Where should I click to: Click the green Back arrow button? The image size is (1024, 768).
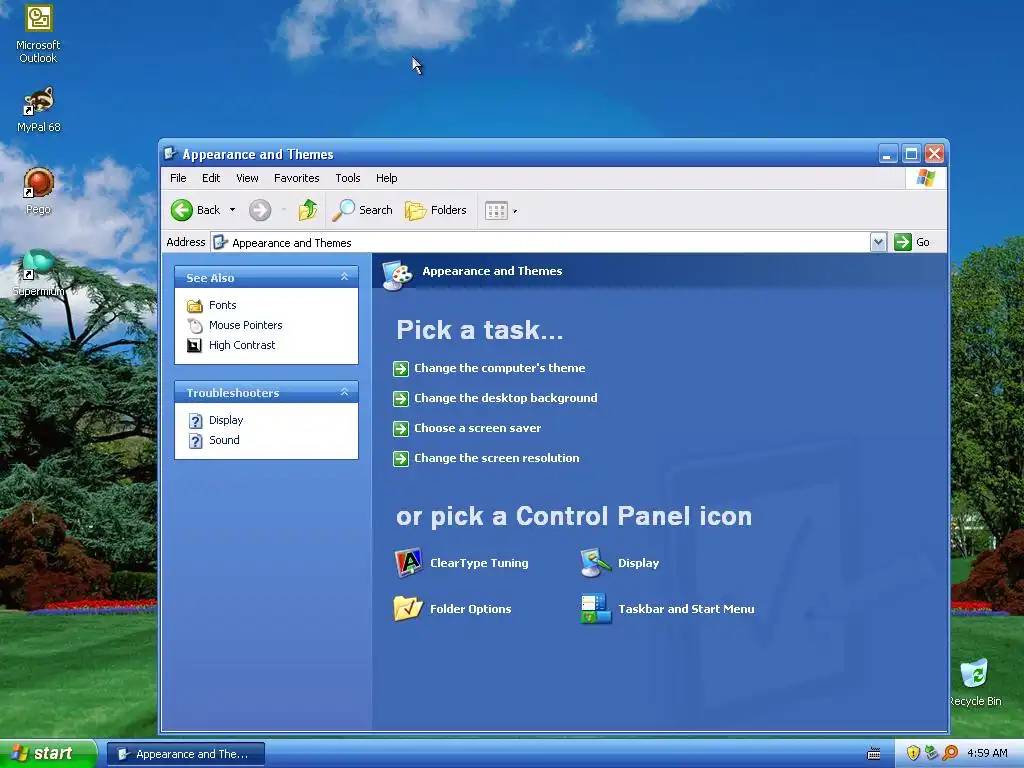pyautogui.click(x=182, y=210)
